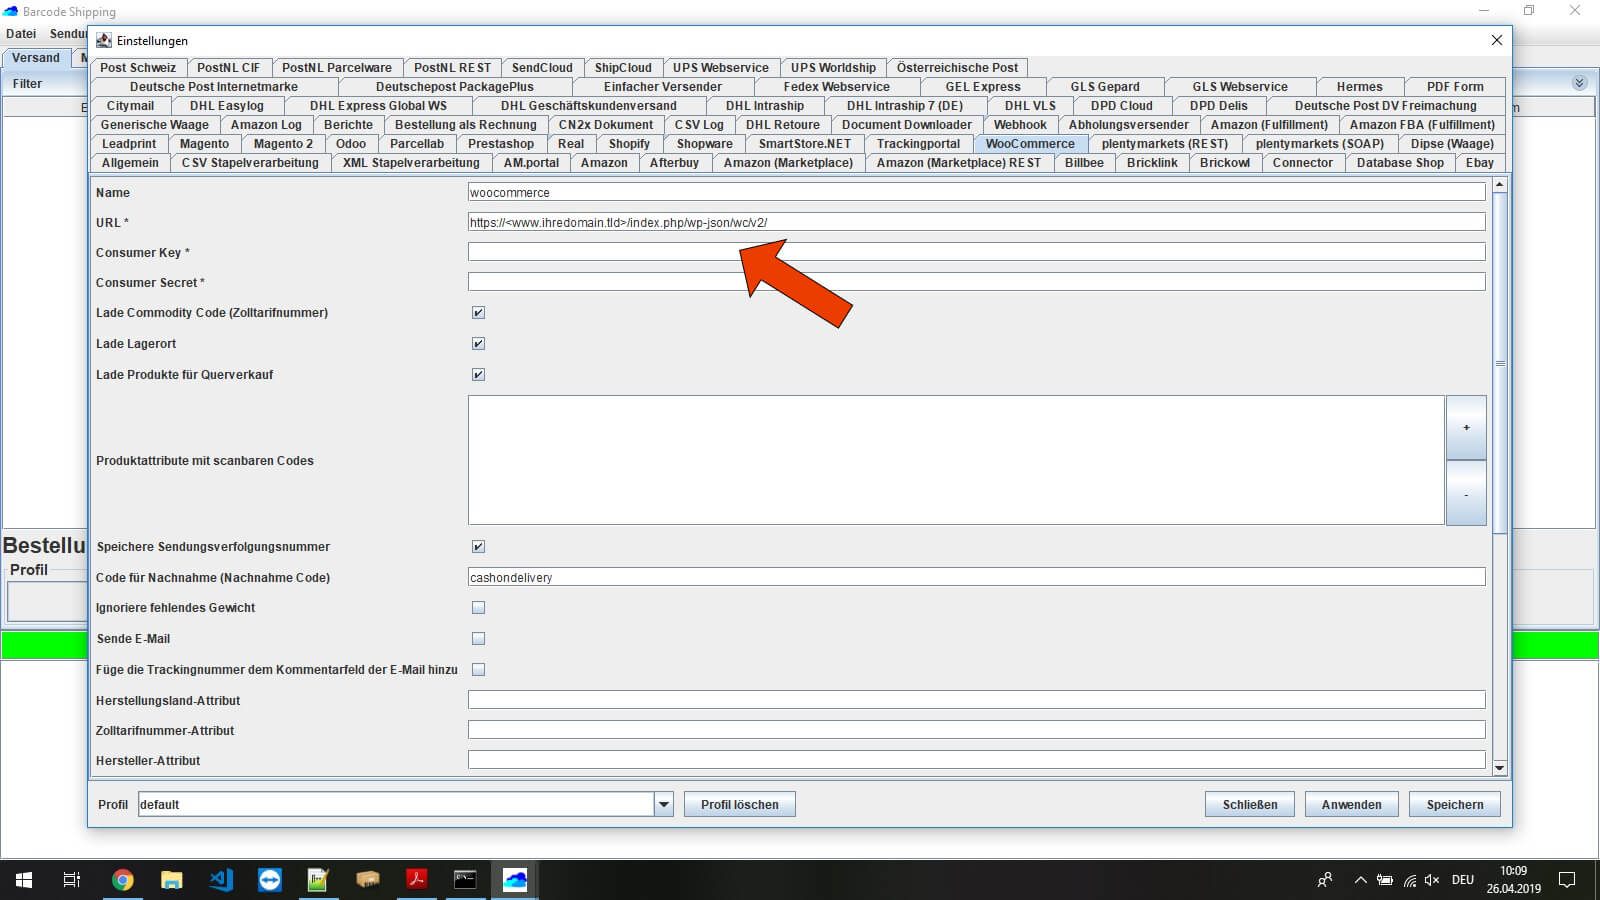Open the Billbee tab
Image resolution: width=1600 pixels, height=900 pixels.
click(1084, 163)
